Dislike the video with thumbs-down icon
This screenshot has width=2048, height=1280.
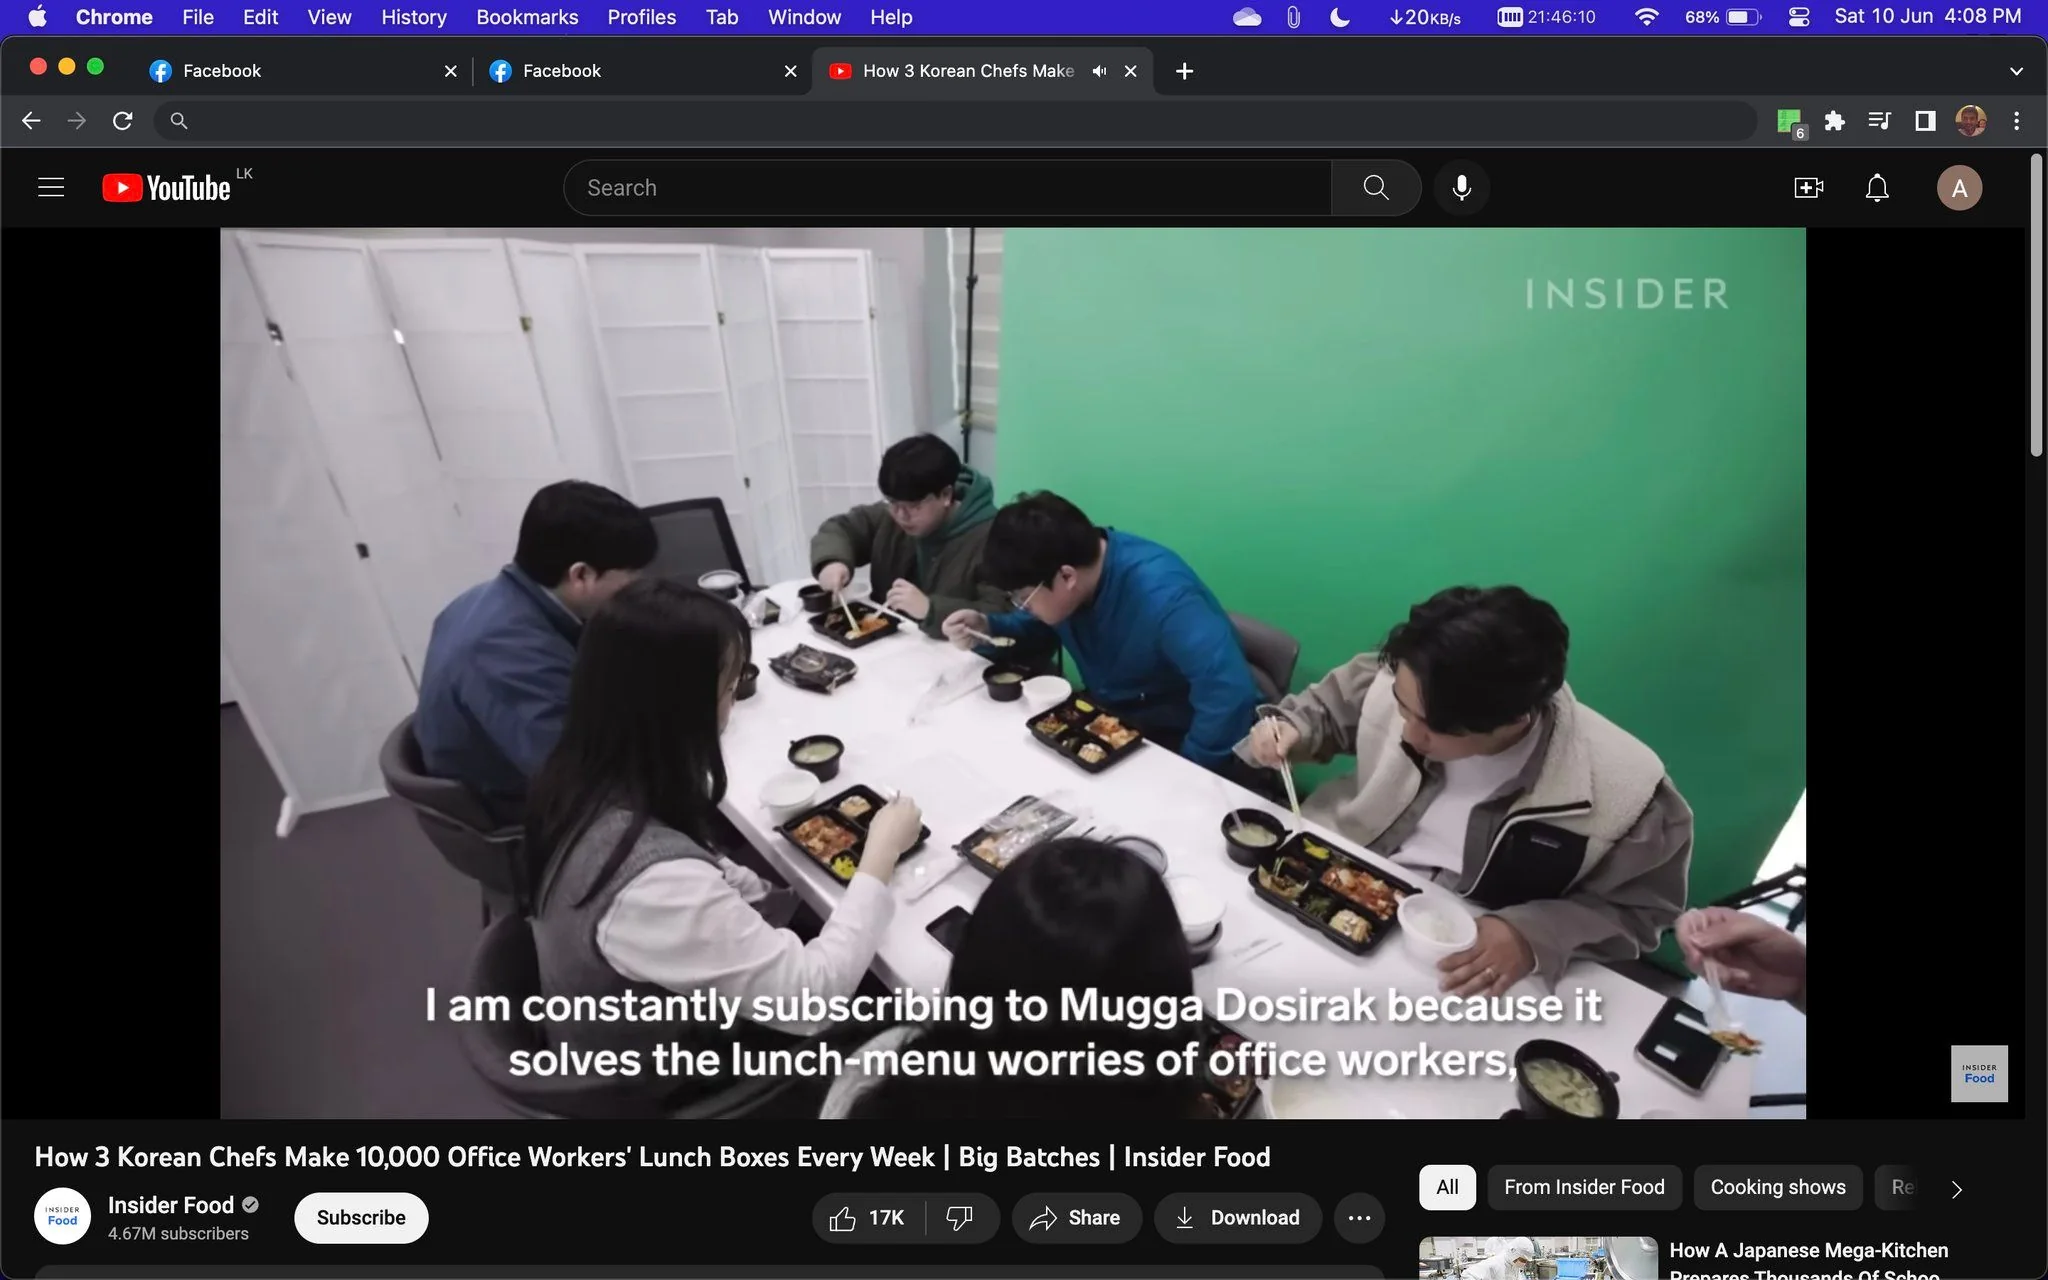(959, 1217)
